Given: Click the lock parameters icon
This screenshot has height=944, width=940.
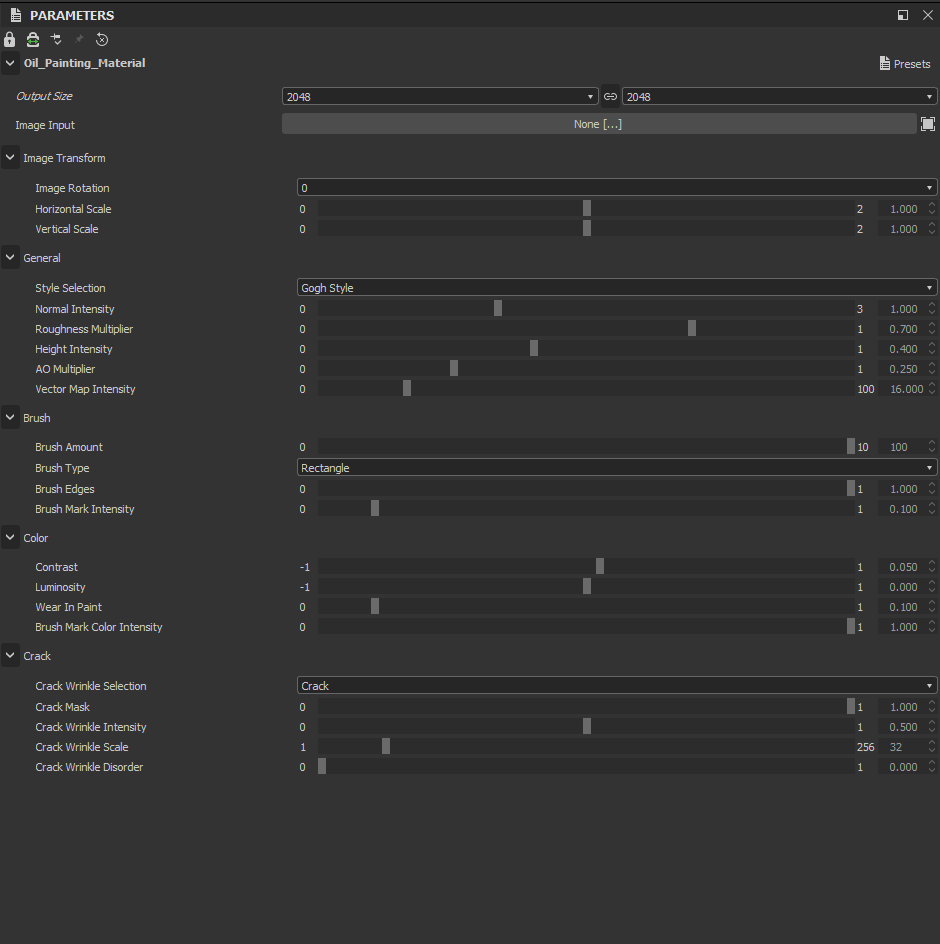Looking at the screenshot, I should pyautogui.click(x=9, y=40).
